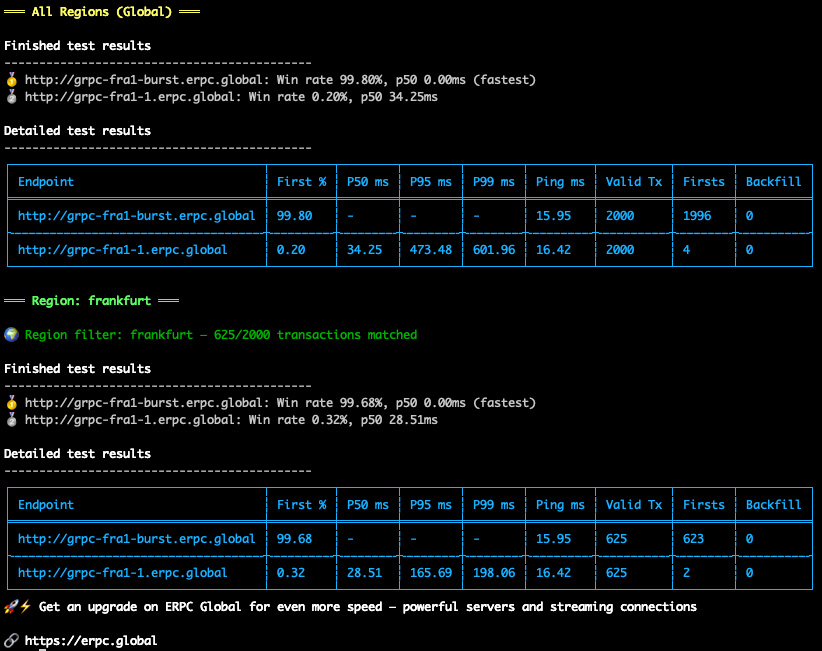Click the ERPC Global upgrade message text

(367, 606)
